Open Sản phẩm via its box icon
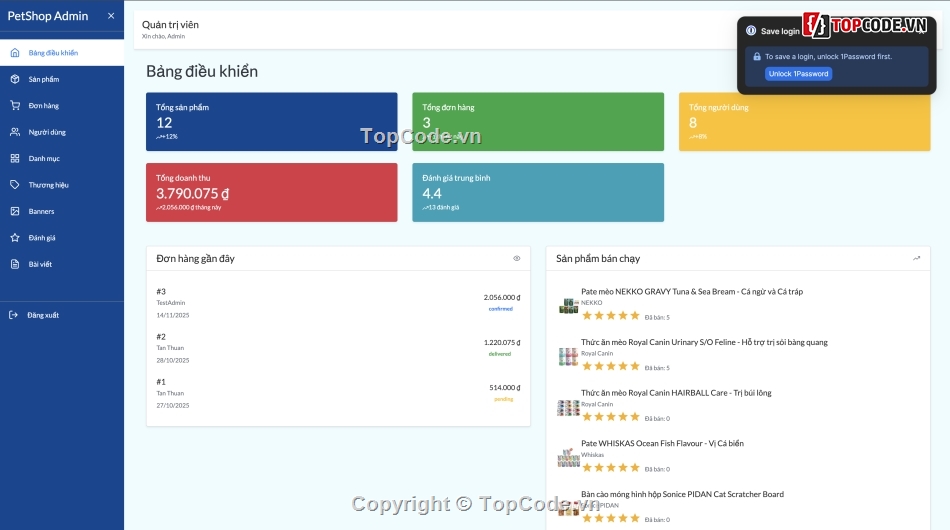The height and width of the screenshot is (530, 950). pos(15,79)
